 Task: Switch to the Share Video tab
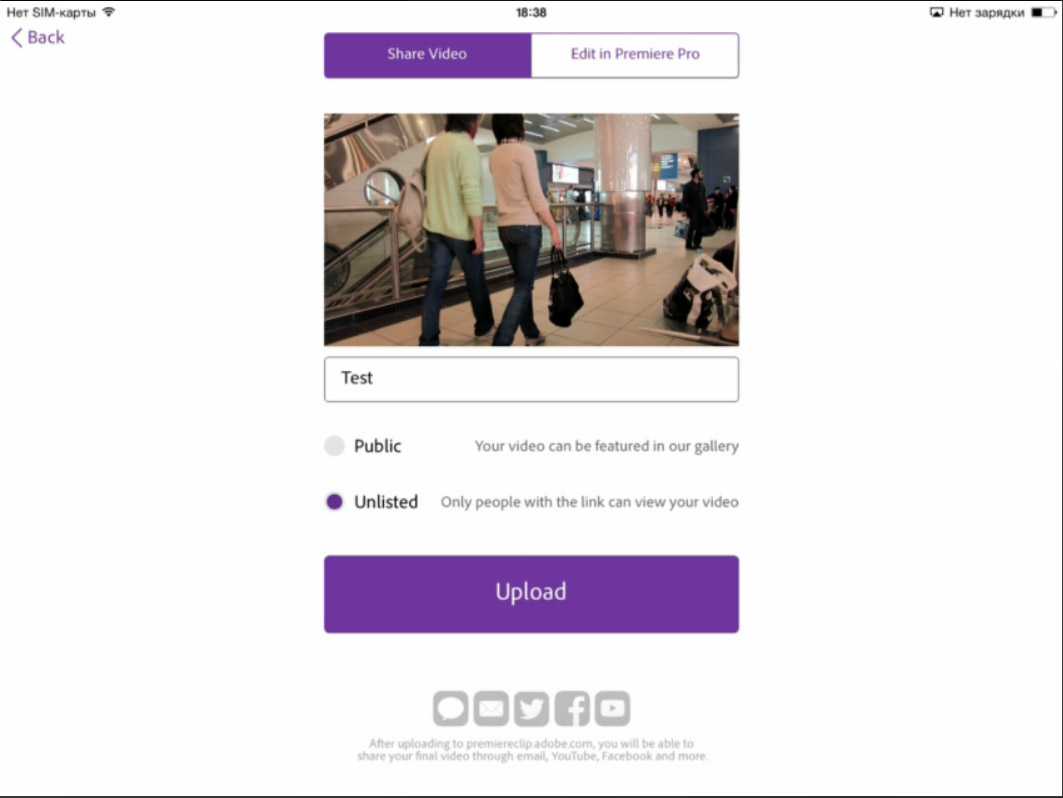coord(428,55)
